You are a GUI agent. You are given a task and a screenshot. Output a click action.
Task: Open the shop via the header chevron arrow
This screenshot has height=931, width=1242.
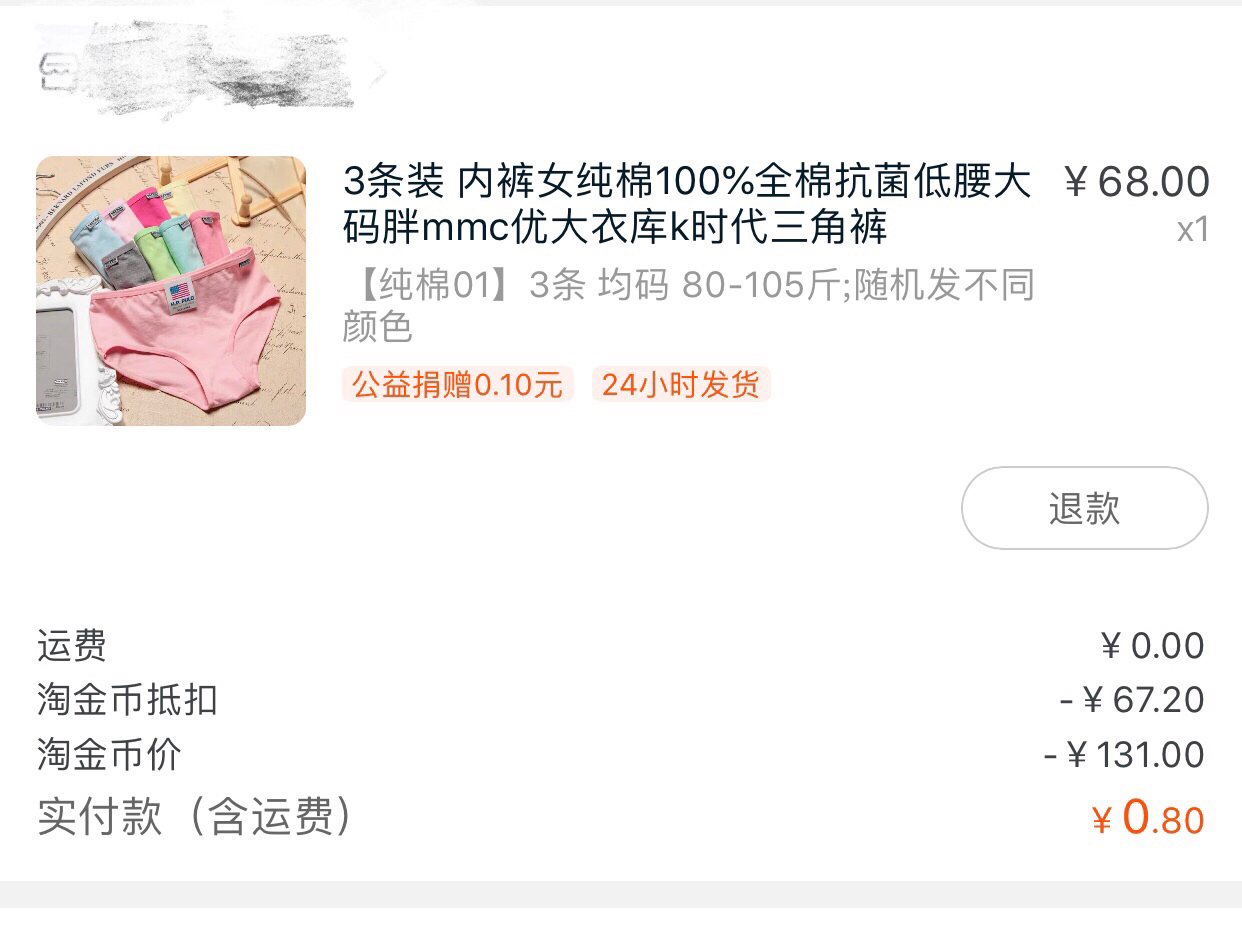pos(379,72)
